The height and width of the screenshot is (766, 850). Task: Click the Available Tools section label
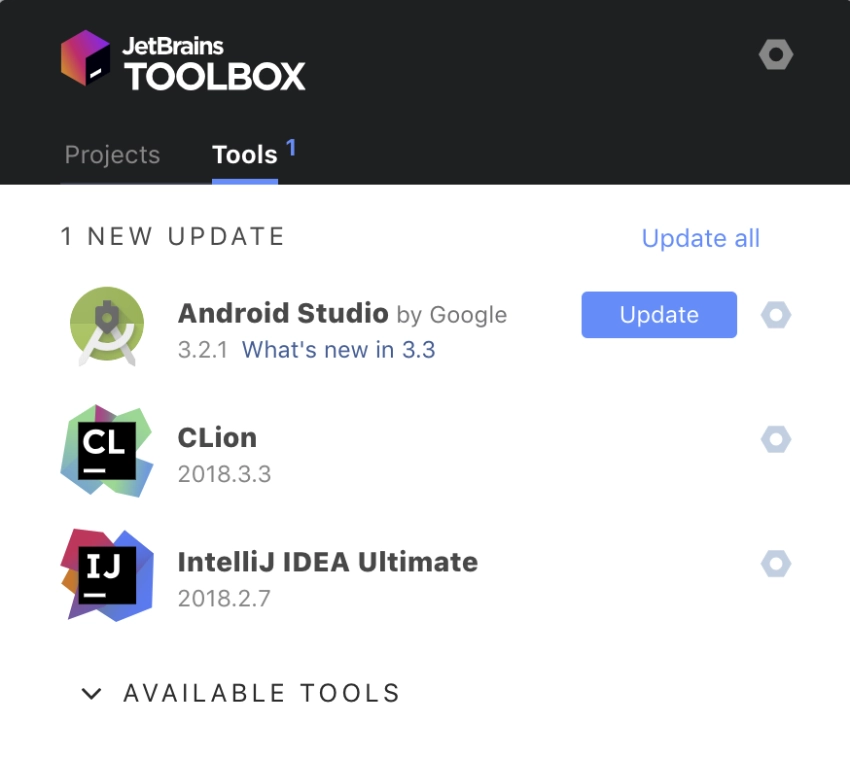pyautogui.click(x=262, y=693)
